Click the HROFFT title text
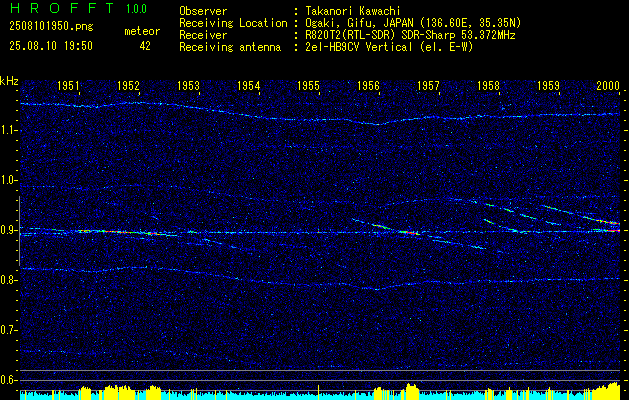This screenshot has height=400, width=629. 61,8
